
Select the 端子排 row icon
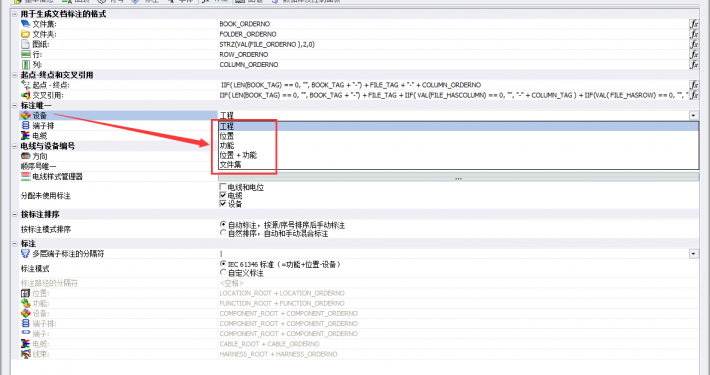(26, 125)
